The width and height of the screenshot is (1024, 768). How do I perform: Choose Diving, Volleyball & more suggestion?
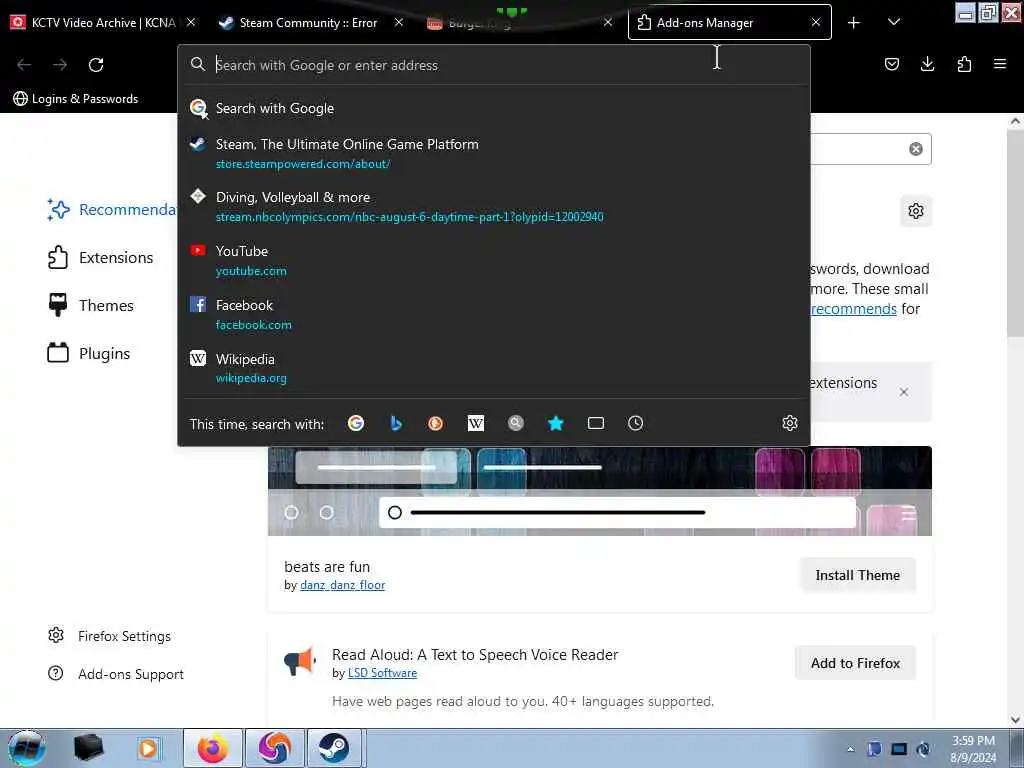[494, 206]
